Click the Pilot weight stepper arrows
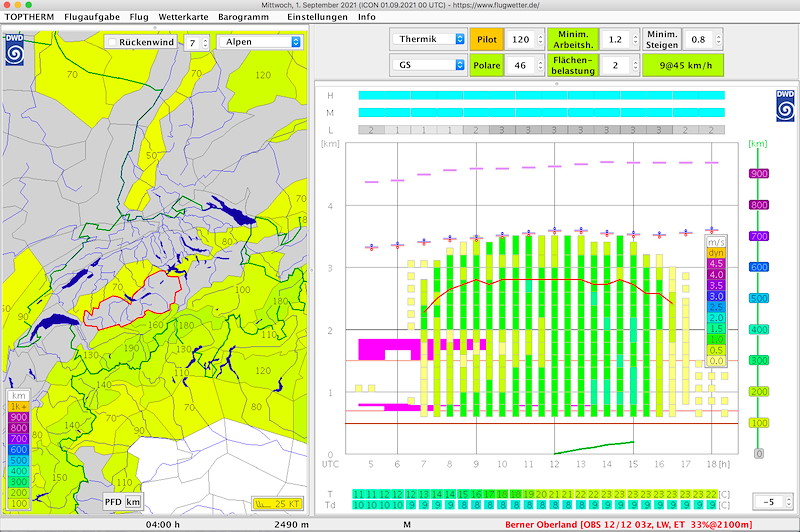 point(540,39)
